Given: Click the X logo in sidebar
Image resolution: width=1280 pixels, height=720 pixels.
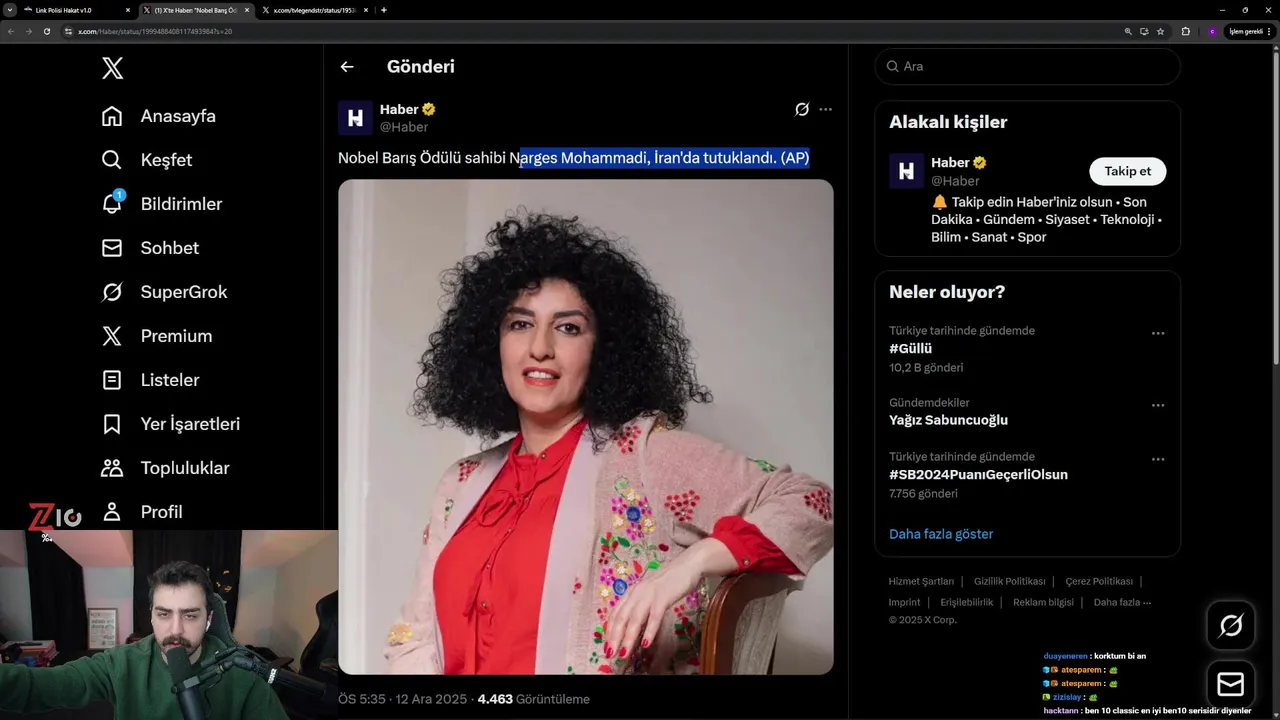Looking at the screenshot, I should (x=113, y=68).
